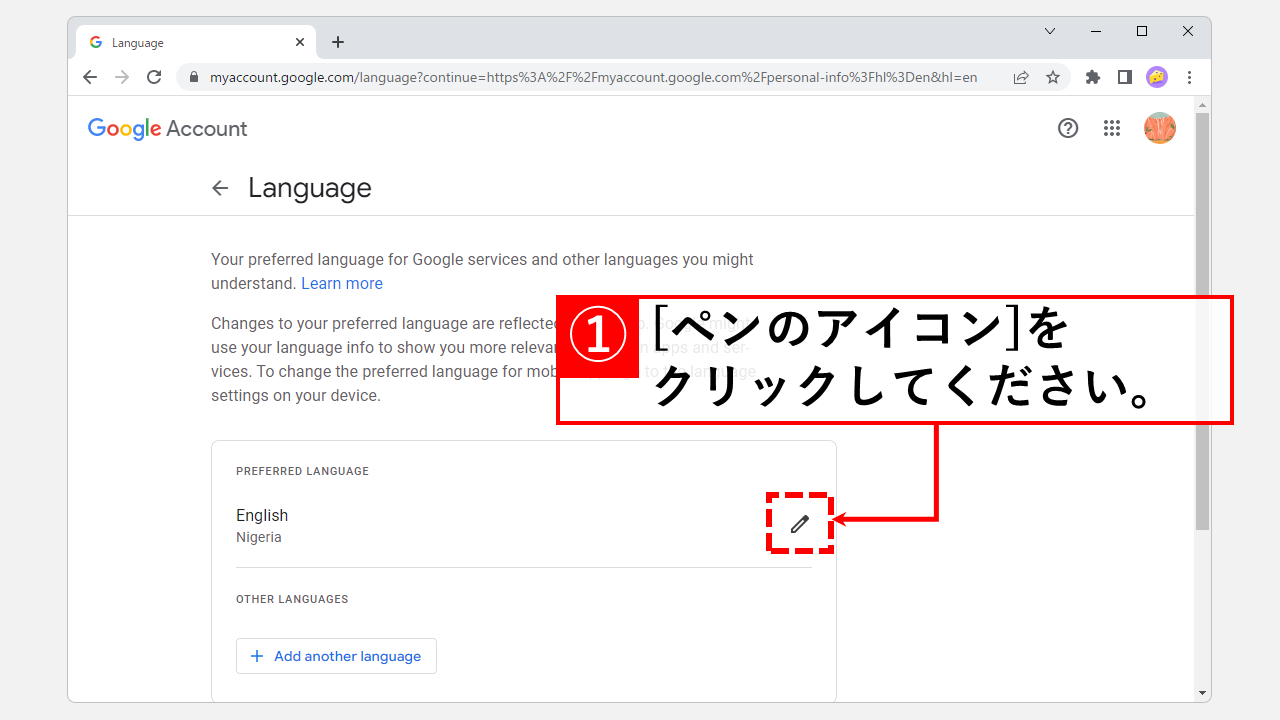Open the Google apps grid icon

pos(1112,128)
